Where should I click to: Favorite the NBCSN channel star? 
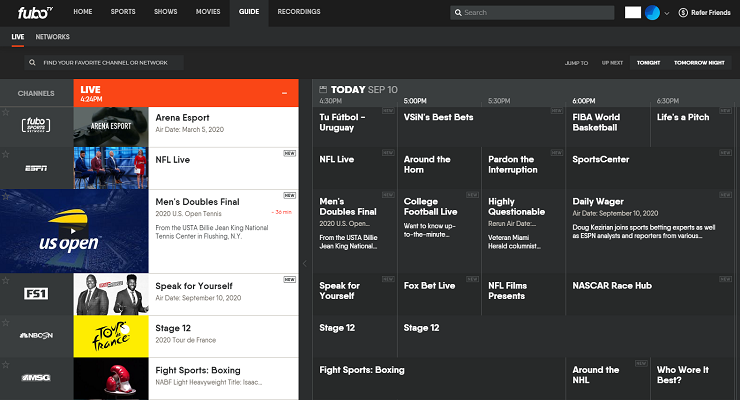coord(6,323)
